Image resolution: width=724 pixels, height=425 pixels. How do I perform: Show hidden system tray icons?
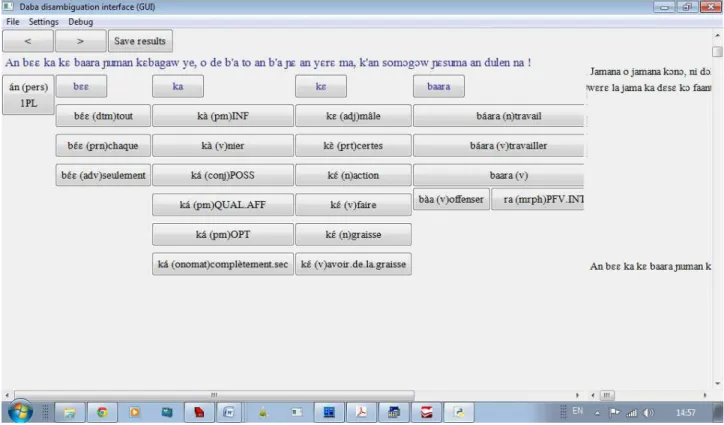click(x=597, y=413)
